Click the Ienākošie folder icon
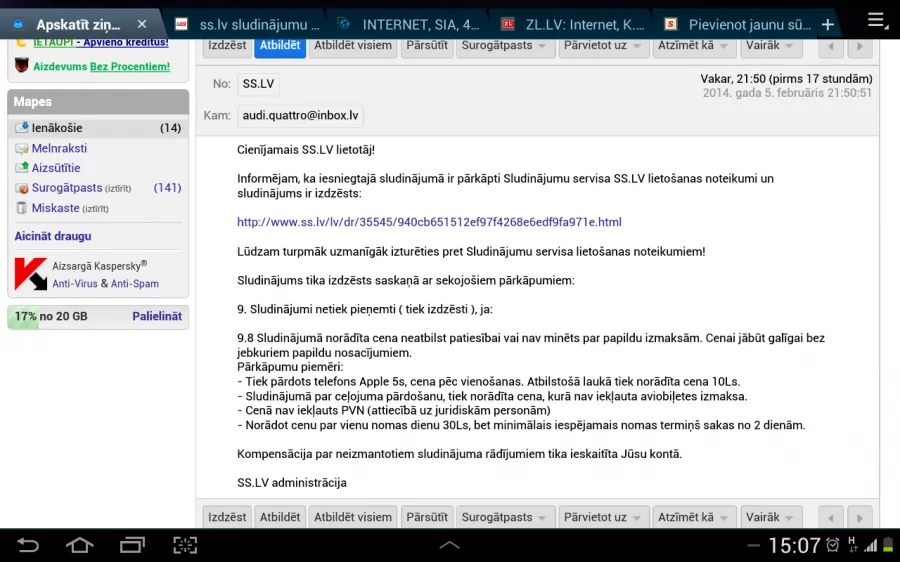This screenshot has height=562, width=900. 22,127
